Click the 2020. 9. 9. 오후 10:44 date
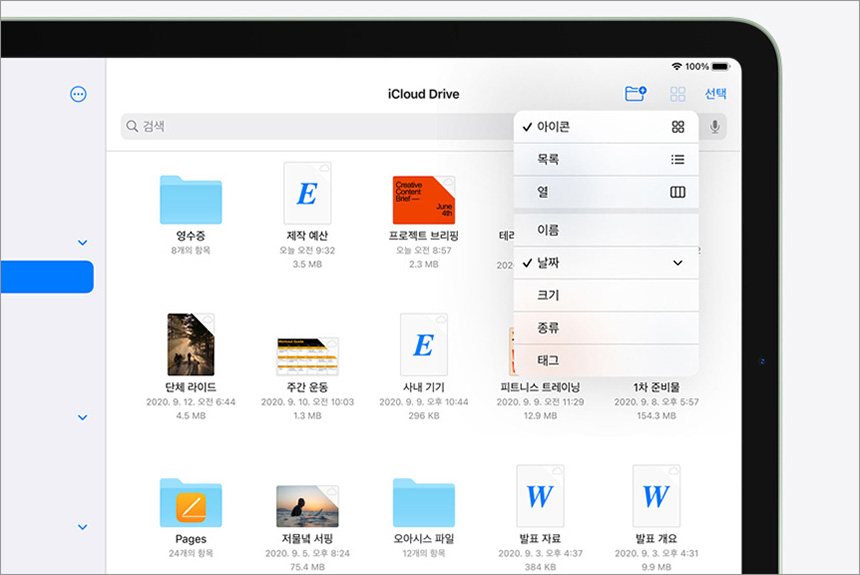This screenshot has height=575, width=860. [424, 402]
